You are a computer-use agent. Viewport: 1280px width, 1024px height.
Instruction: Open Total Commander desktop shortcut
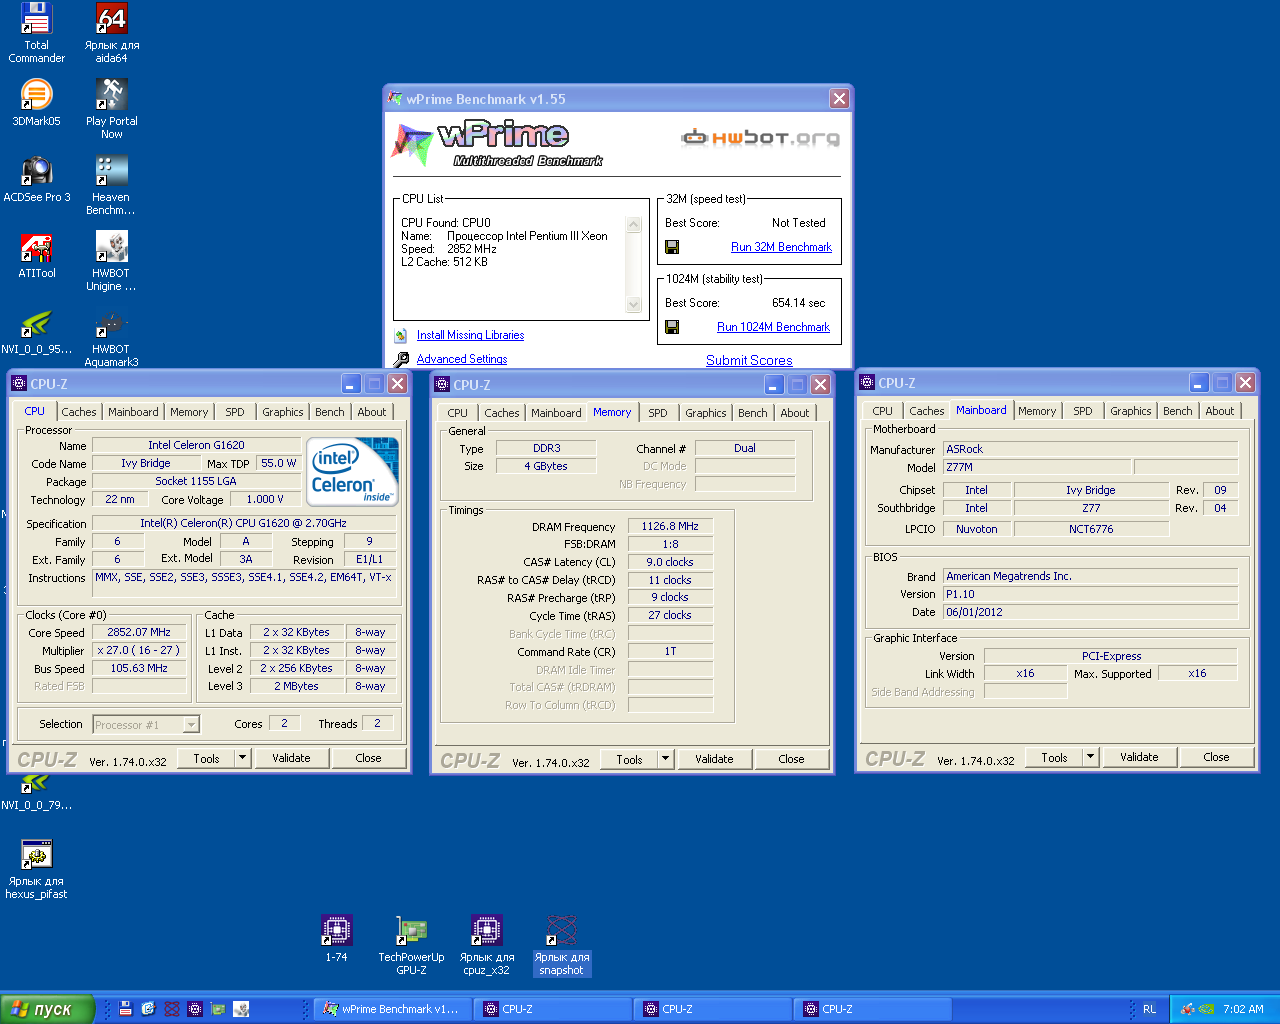tap(36, 33)
